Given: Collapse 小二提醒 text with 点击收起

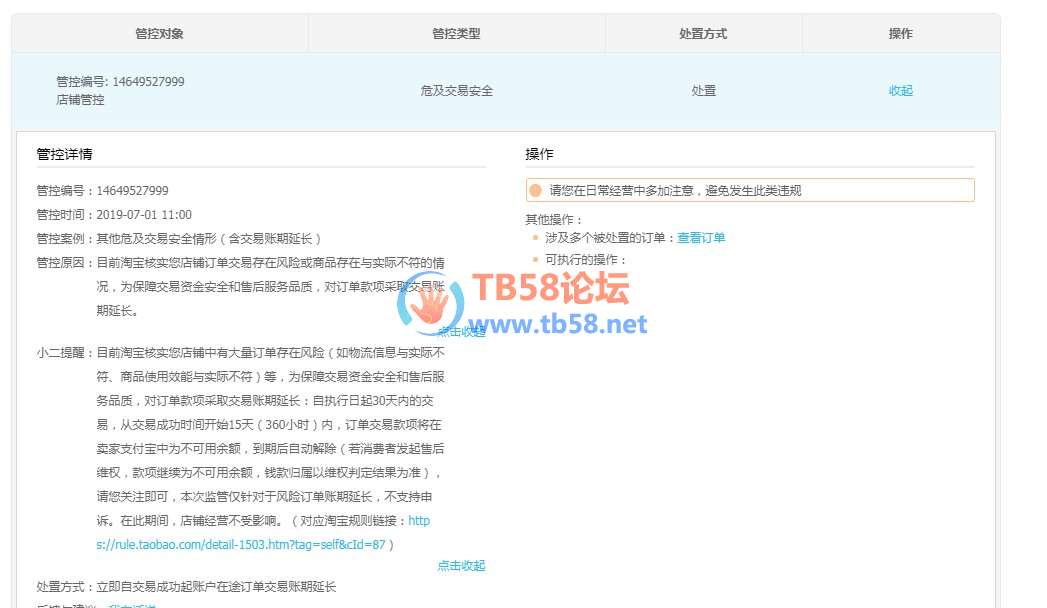Looking at the screenshot, I should [x=461, y=565].
